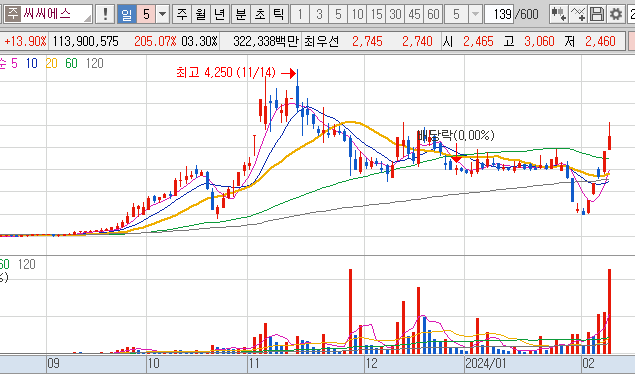Switch to second 초 chart period

260,14
